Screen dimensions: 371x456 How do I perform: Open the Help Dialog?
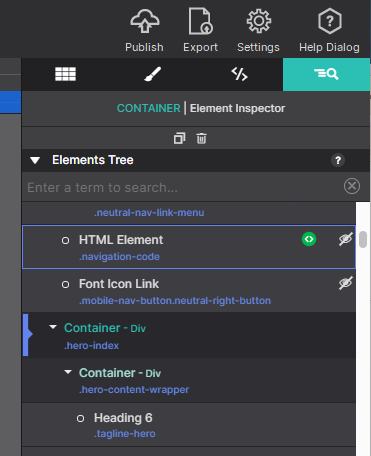pos(329,30)
